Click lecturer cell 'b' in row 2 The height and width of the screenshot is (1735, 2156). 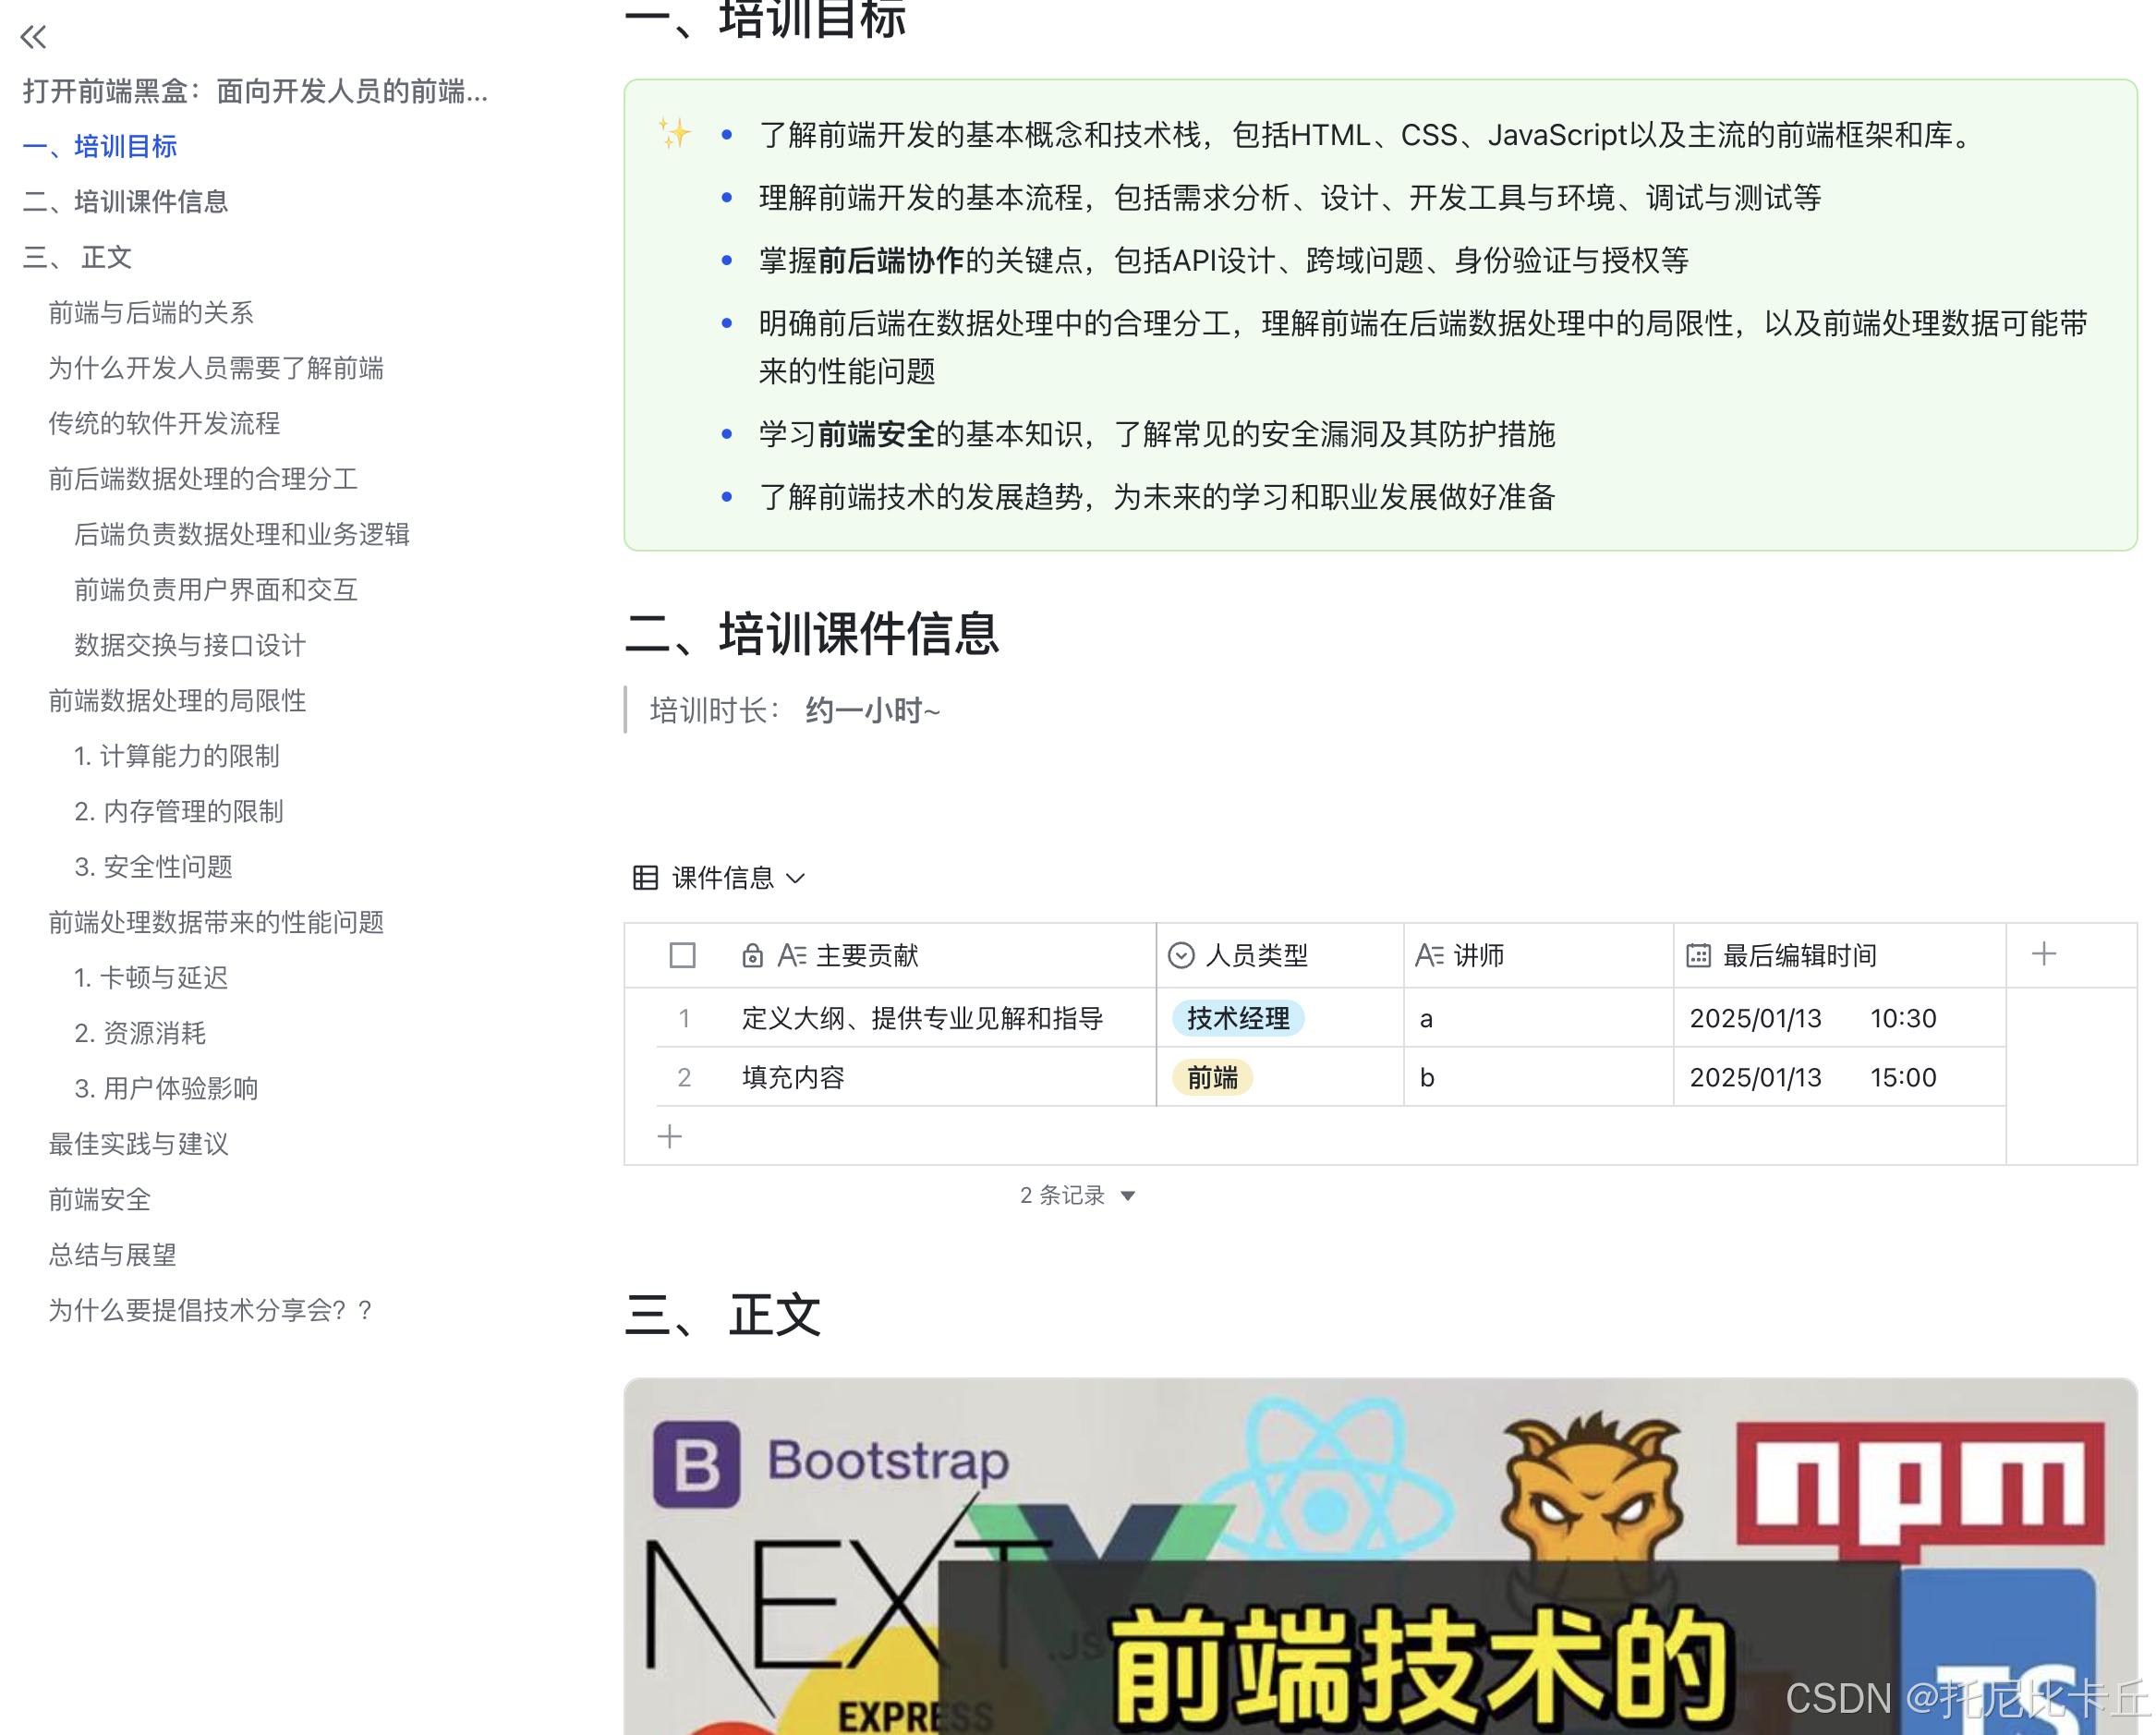tap(1538, 1077)
